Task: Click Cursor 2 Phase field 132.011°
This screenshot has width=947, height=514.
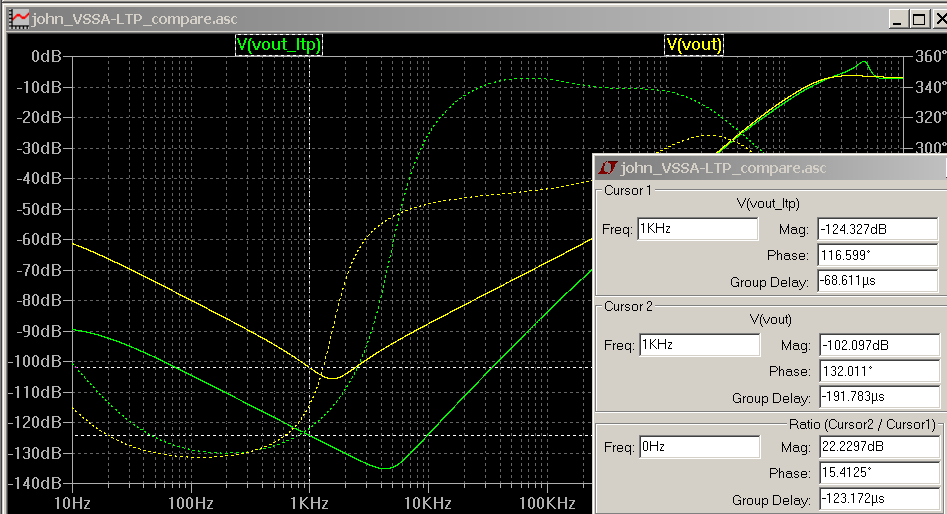Action: click(879, 371)
